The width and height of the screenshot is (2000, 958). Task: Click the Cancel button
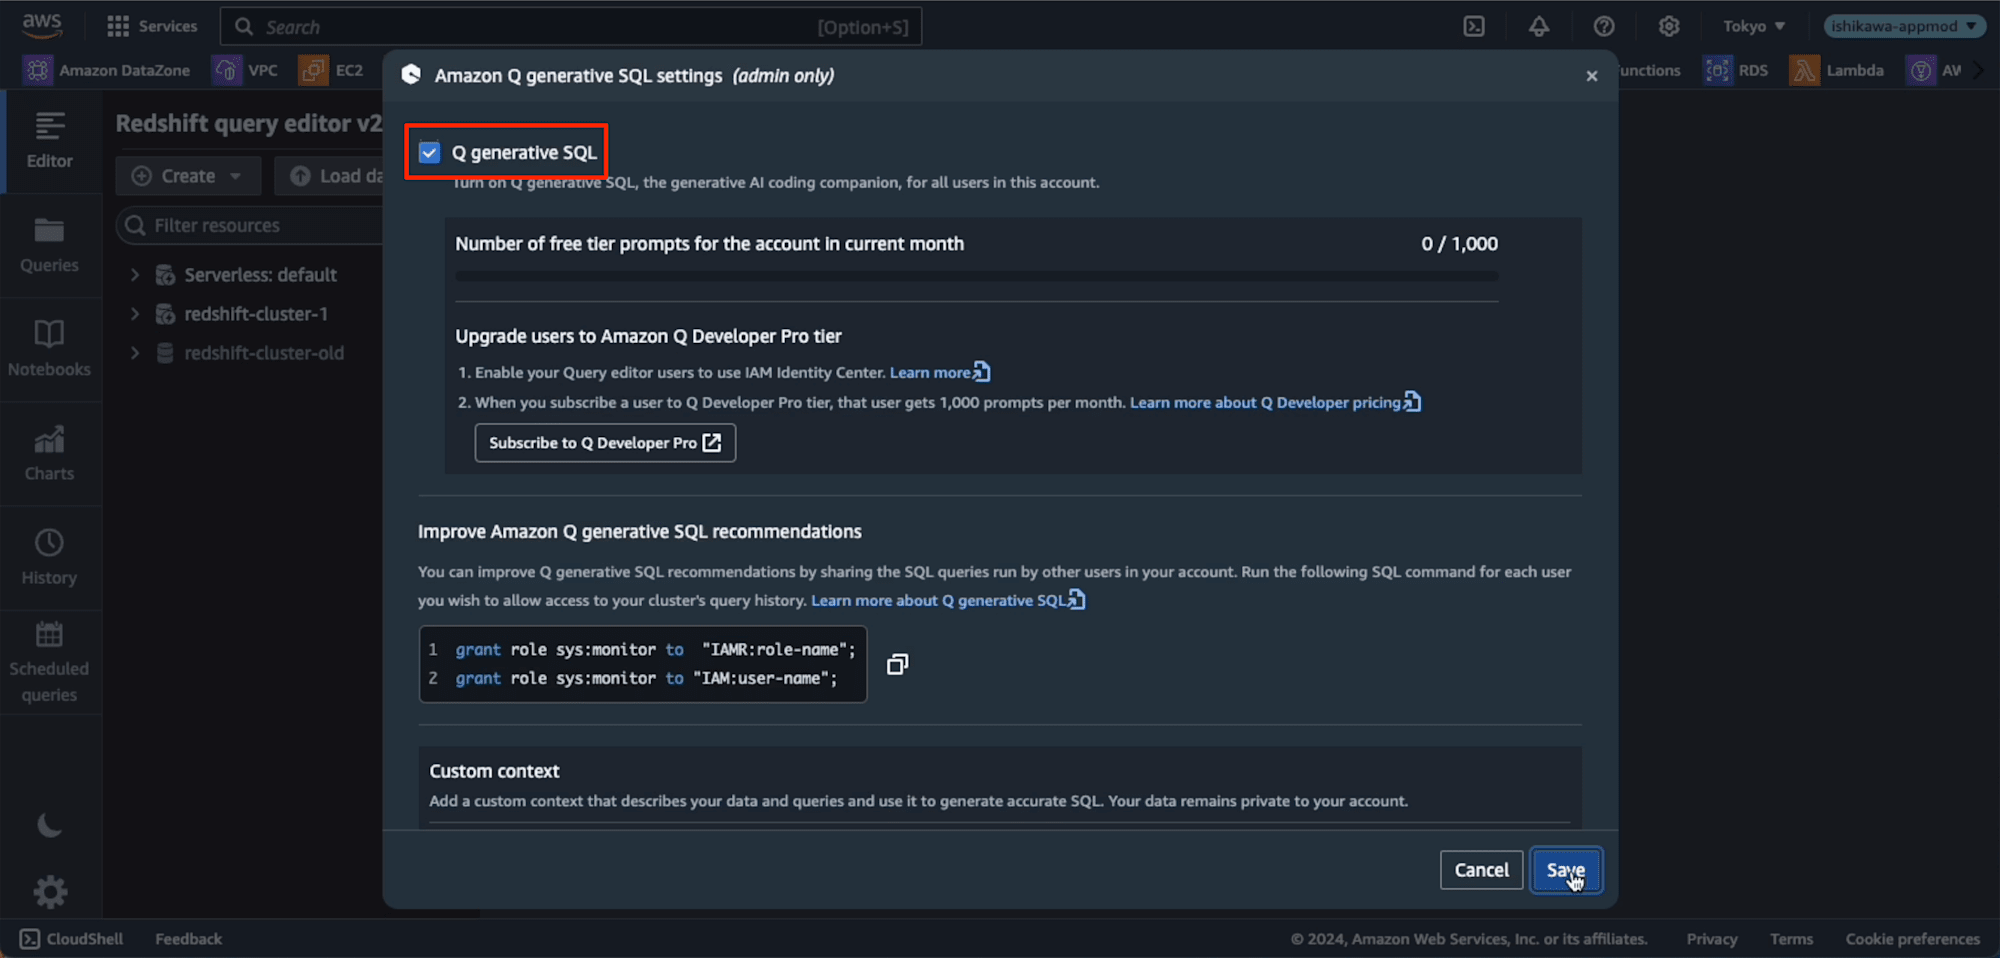click(1481, 870)
